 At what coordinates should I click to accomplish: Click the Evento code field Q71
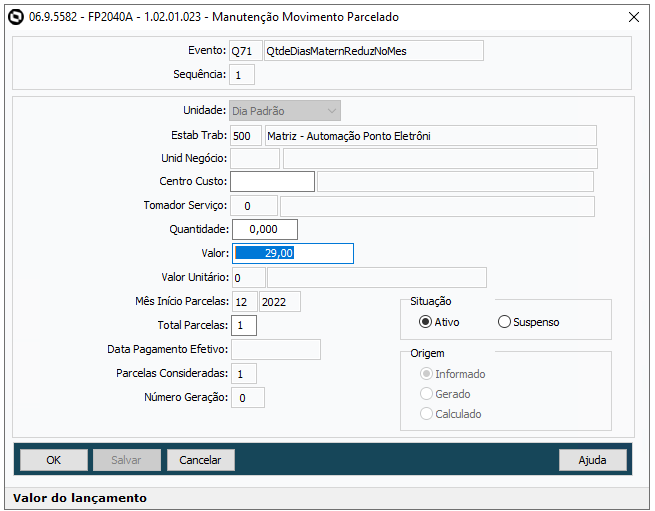tap(246, 51)
